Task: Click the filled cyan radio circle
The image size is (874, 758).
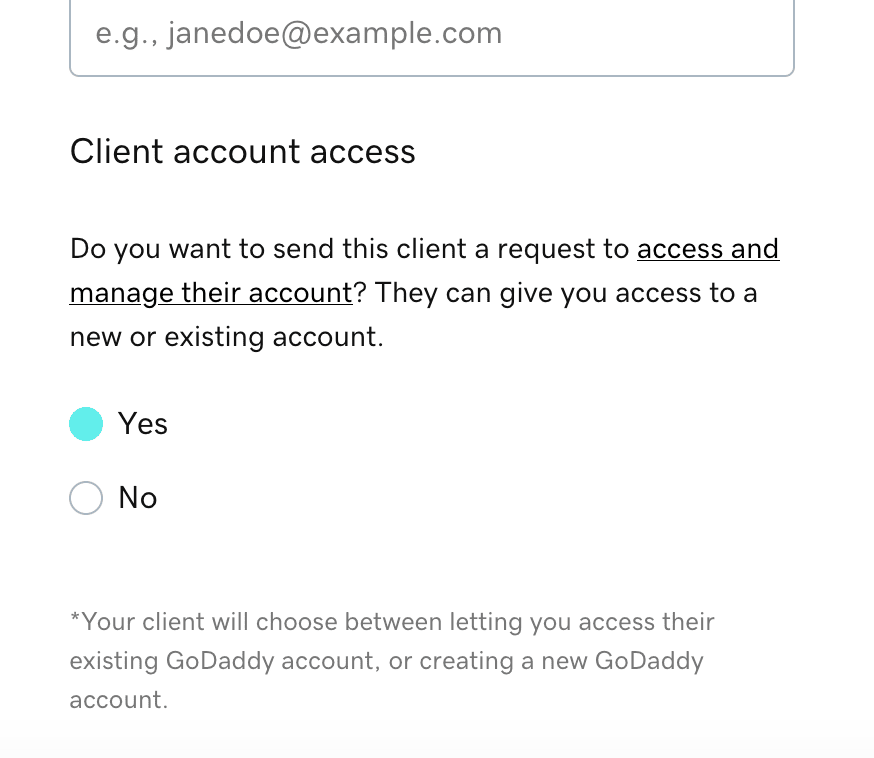Action: pos(86,424)
